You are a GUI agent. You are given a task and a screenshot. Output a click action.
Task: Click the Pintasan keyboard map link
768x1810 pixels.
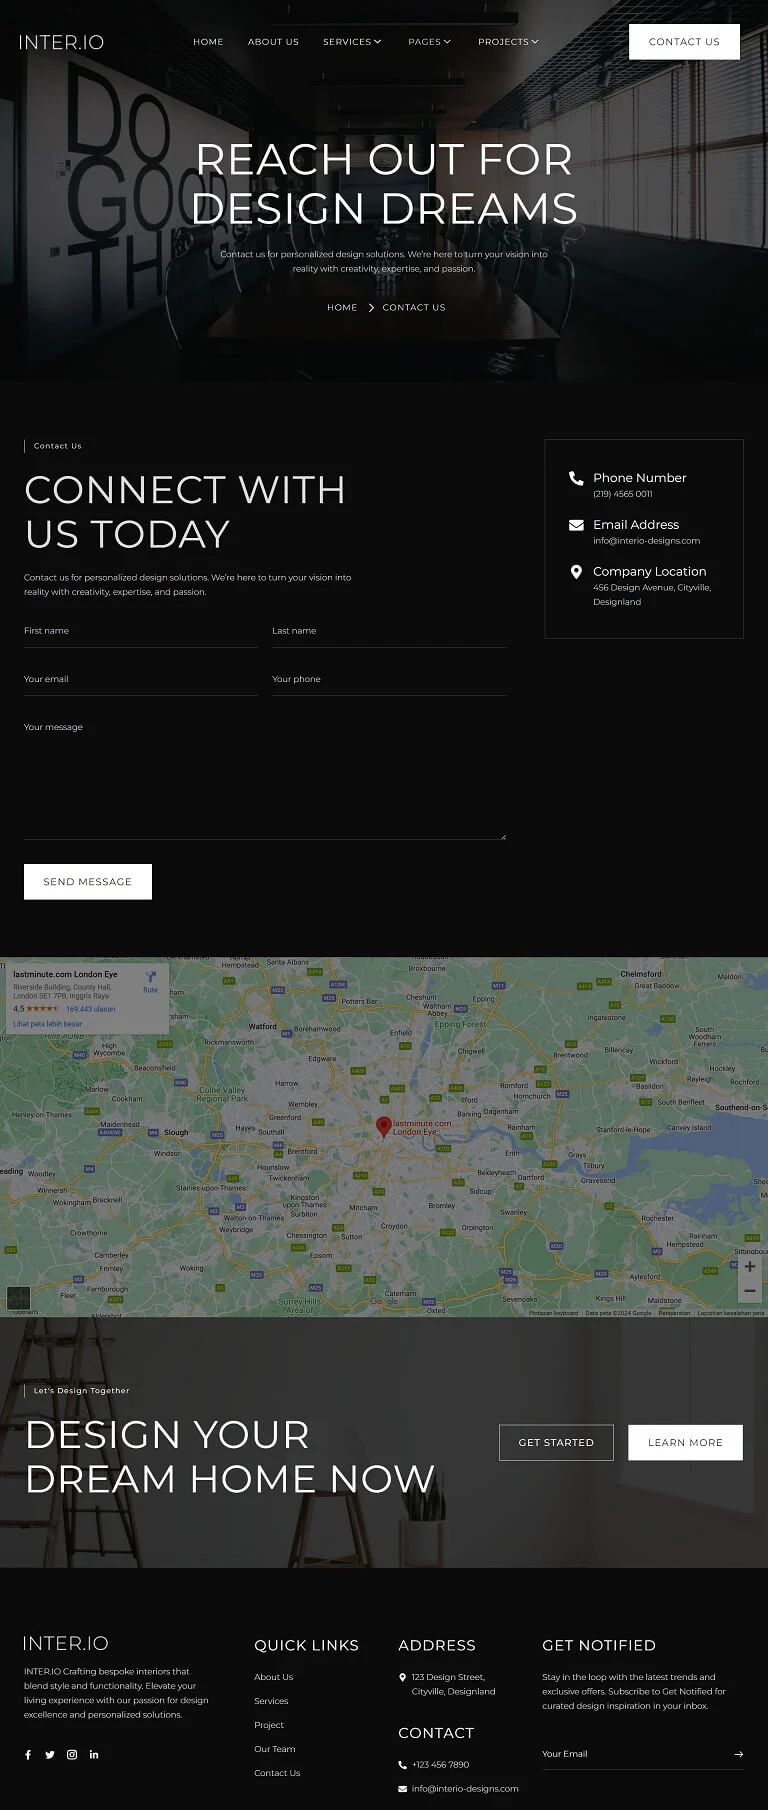(553, 1313)
